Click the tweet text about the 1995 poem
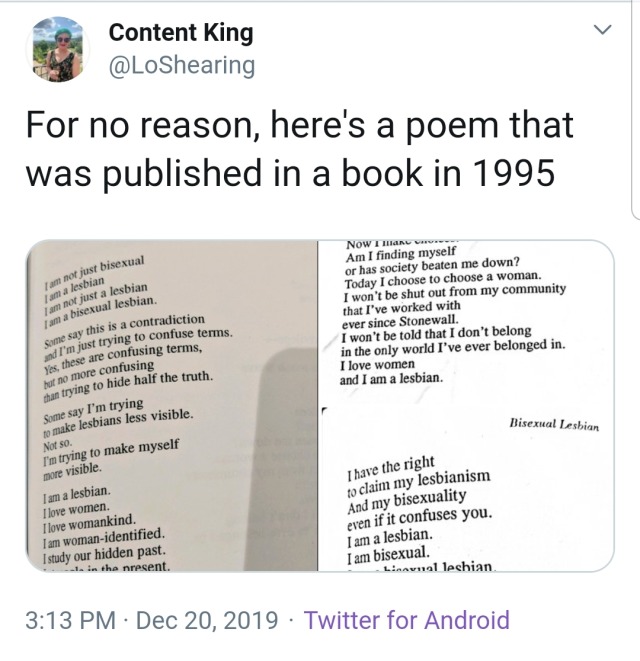This screenshot has height=661, width=640. point(300,149)
